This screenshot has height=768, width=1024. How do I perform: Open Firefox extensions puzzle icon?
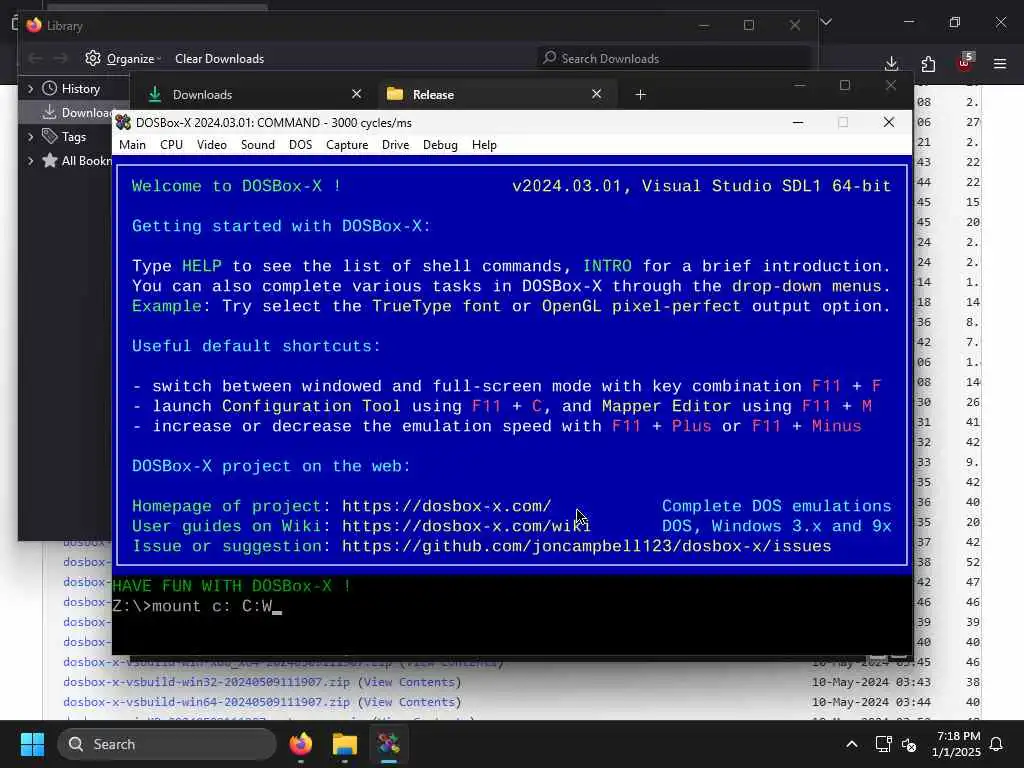[x=928, y=63]
